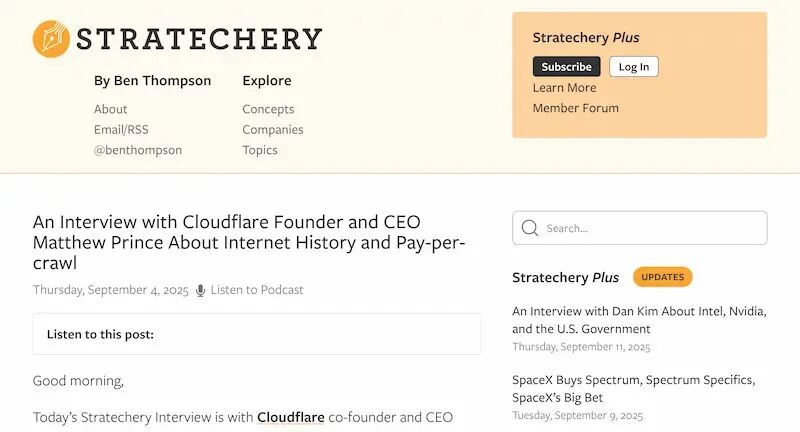The height and width of the screenshot is (432, 800).
Task: Open the Log In button
Action: pos(634,67)
